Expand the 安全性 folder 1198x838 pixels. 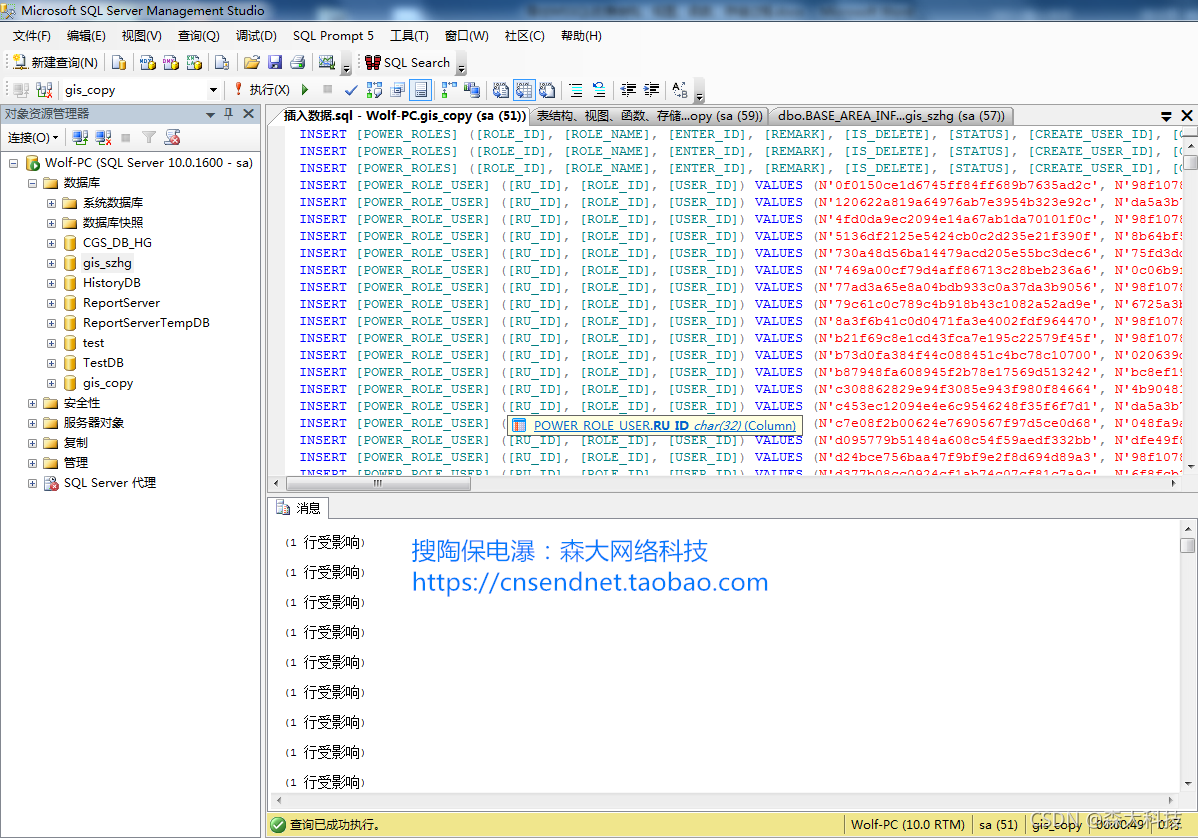pos(32,403)
